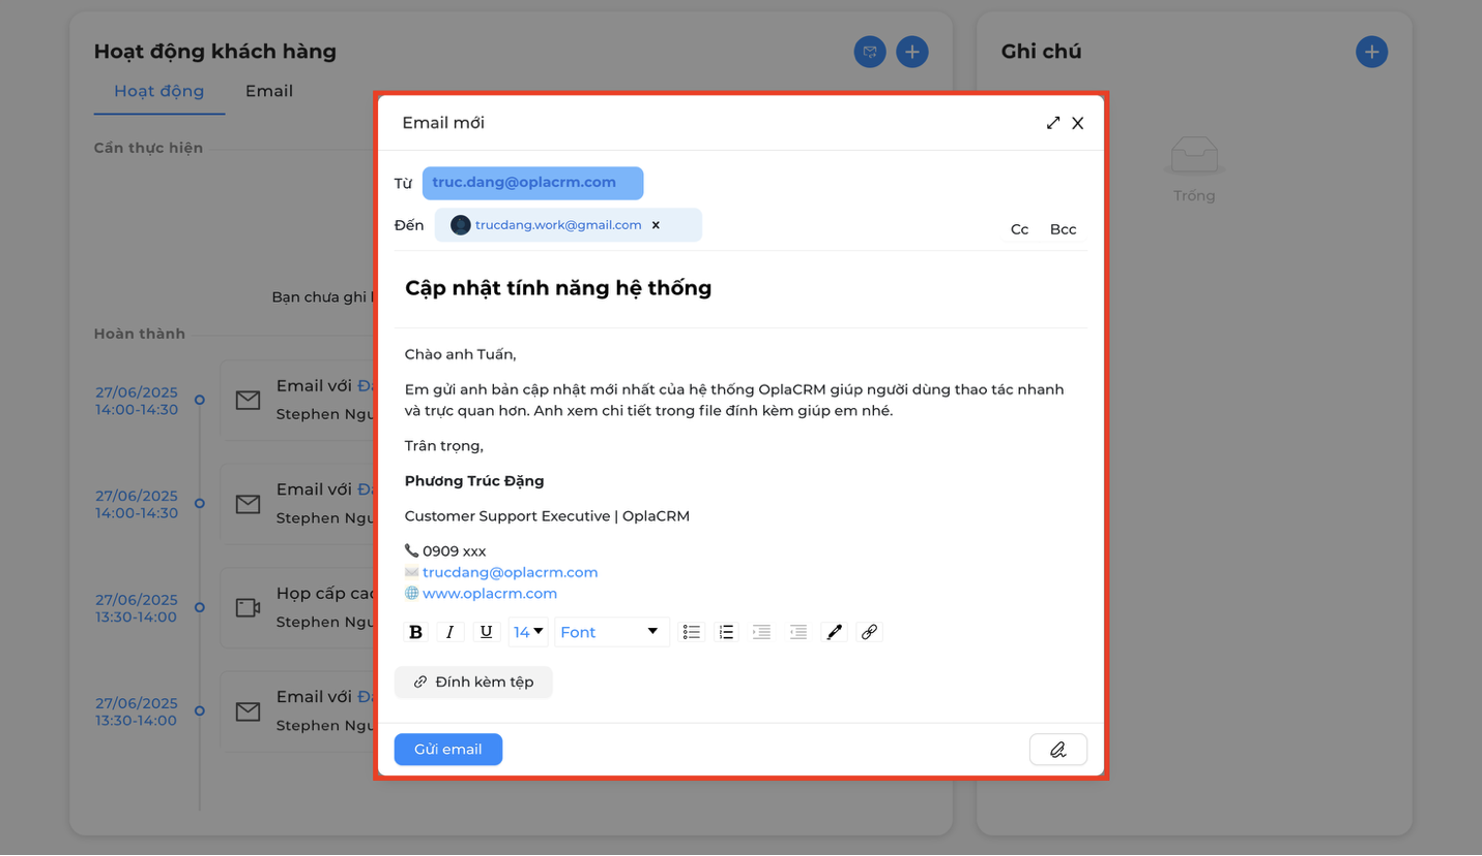Insert a hyperlink from the toolbar
Image resolution: width=1482 pixels, height=856 pixels.
coord(869,632)
